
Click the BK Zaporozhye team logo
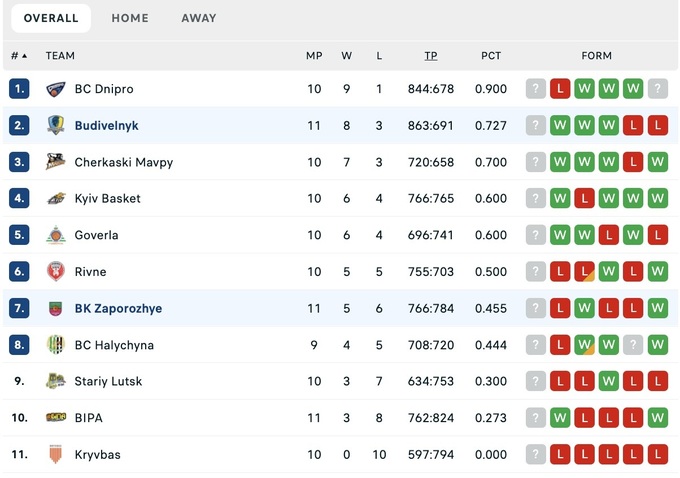click(56, 309)
